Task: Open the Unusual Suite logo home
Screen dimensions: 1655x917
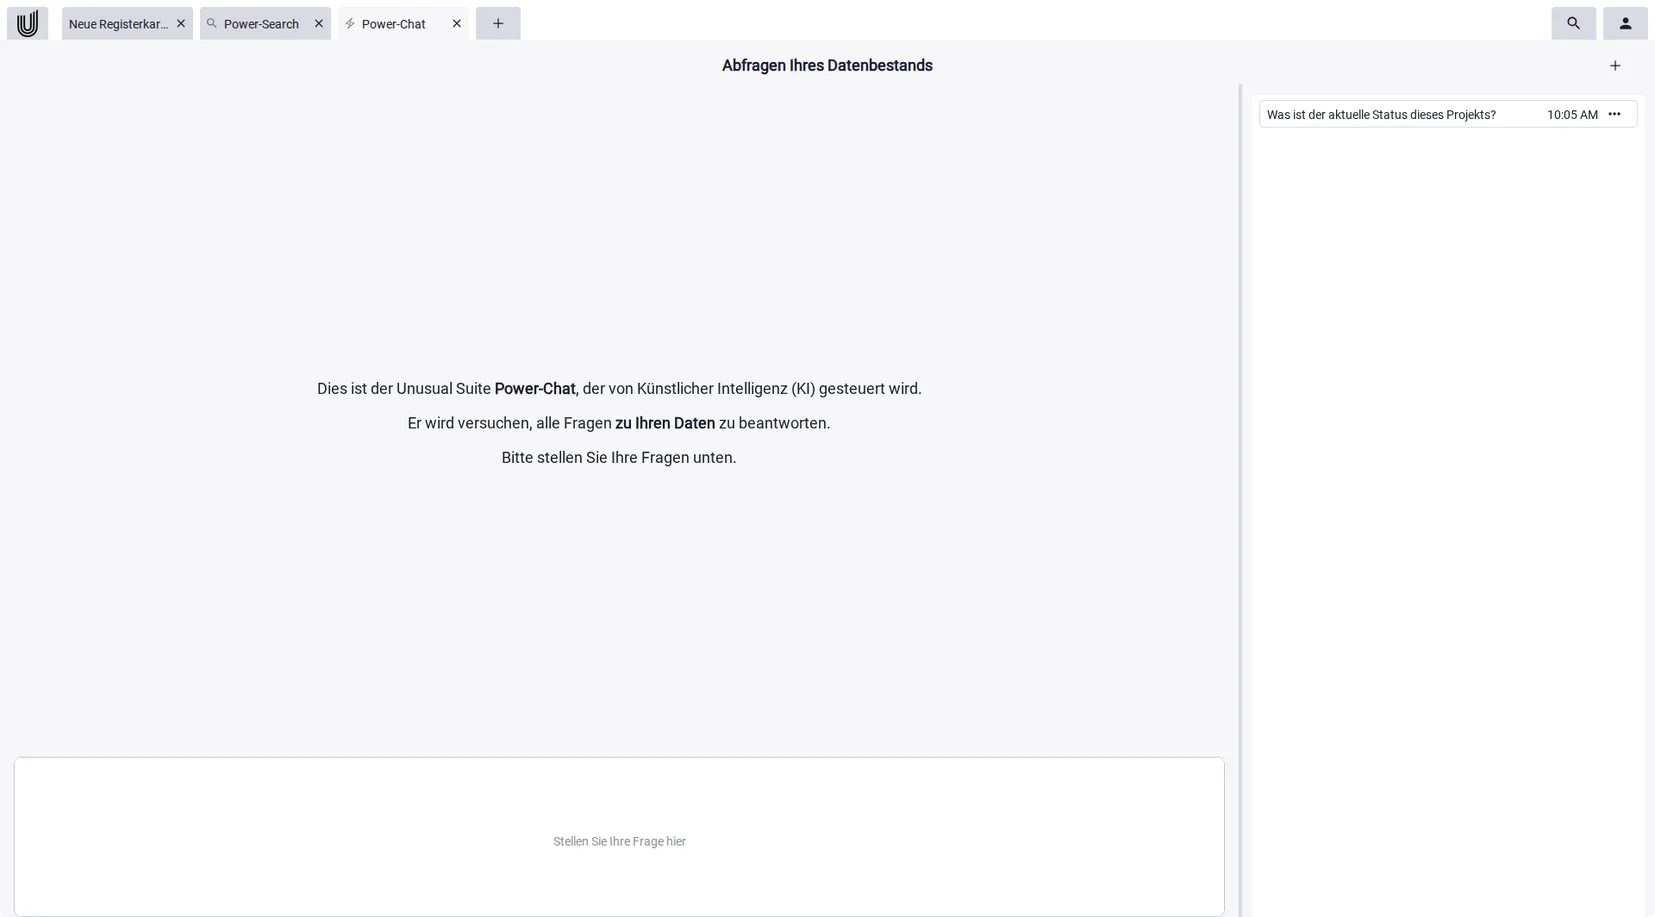Action: coord(27,23)
